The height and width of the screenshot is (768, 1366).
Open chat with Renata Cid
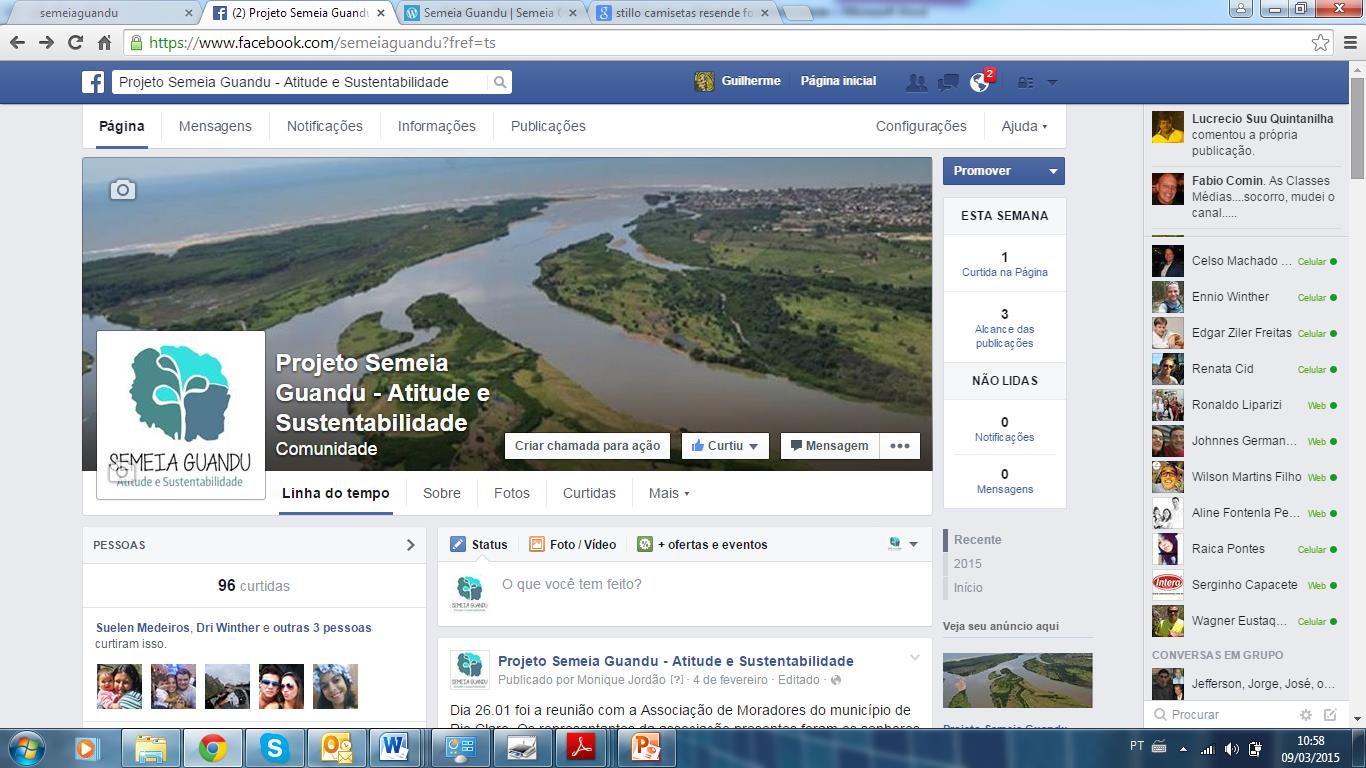coord(1245,369)
